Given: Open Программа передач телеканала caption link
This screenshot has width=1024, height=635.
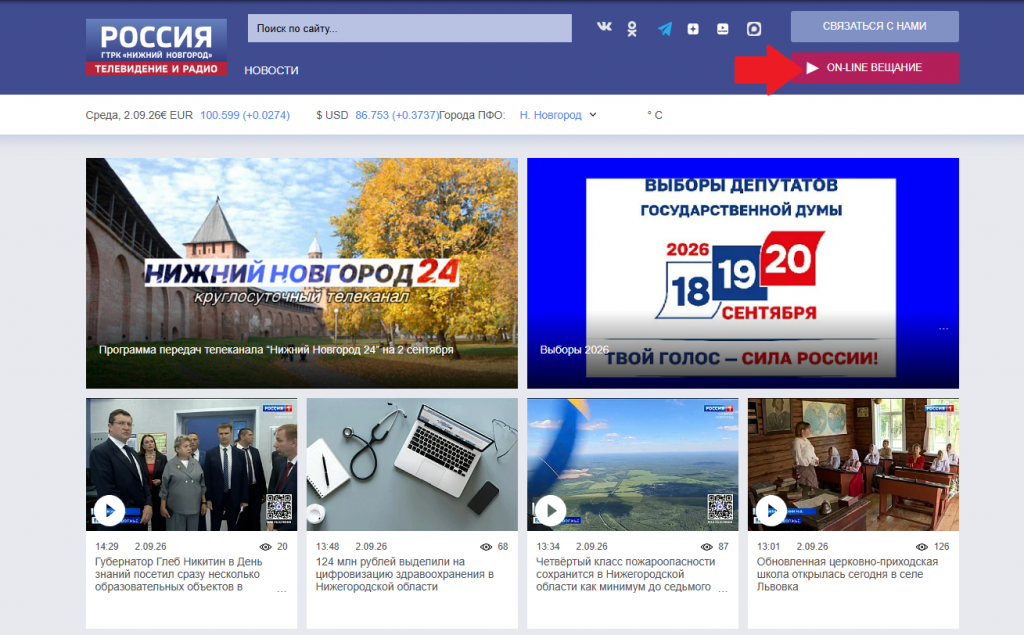Looking at the screenshot, I should (276, 350).
